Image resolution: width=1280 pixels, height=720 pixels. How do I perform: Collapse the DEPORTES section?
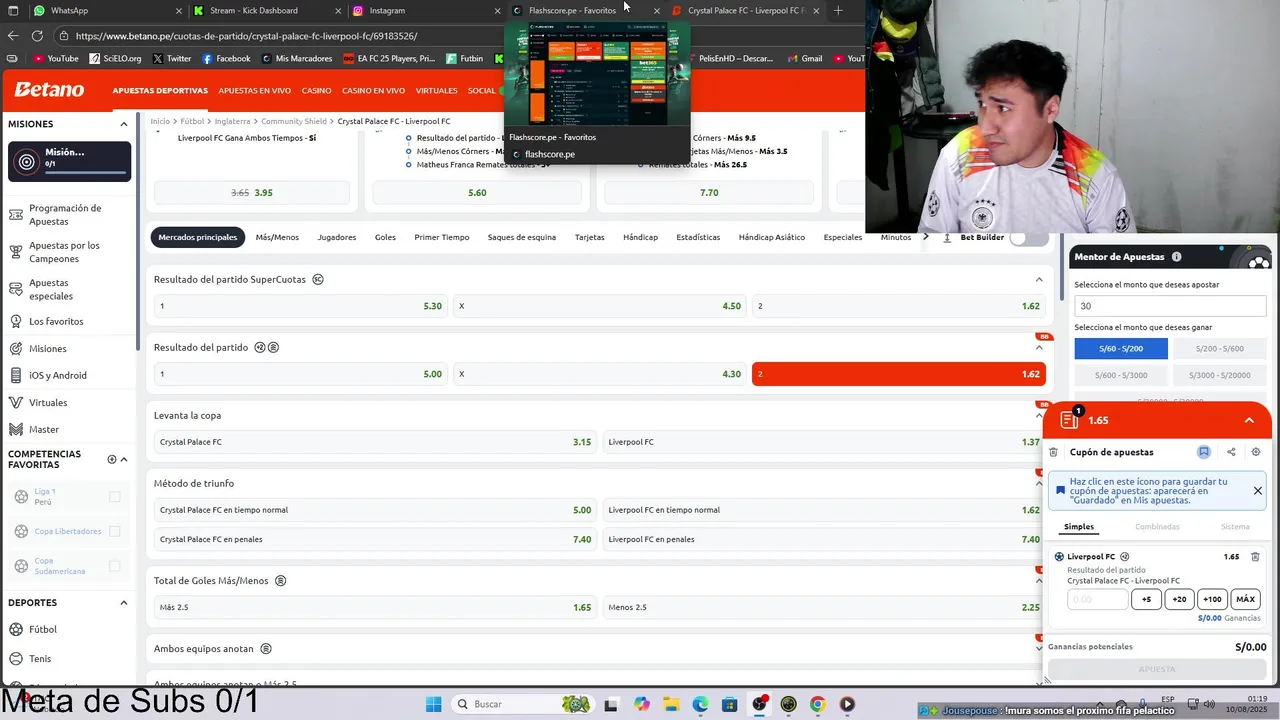coord(124,603)
